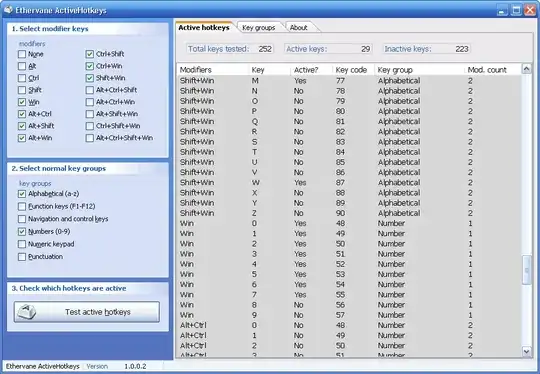The width and height of the screenshot is (540, 374).
Task: Select the Shift+Win W row
Action: pos(349,183)
